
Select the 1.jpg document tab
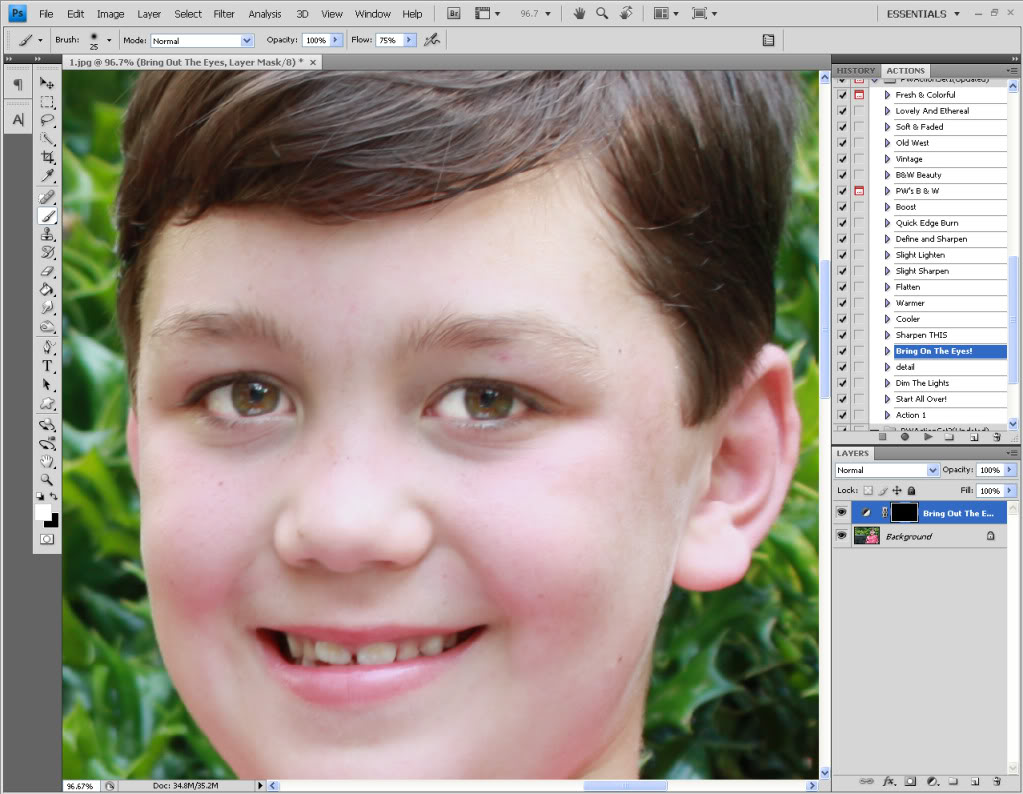[x=192, y=62]
